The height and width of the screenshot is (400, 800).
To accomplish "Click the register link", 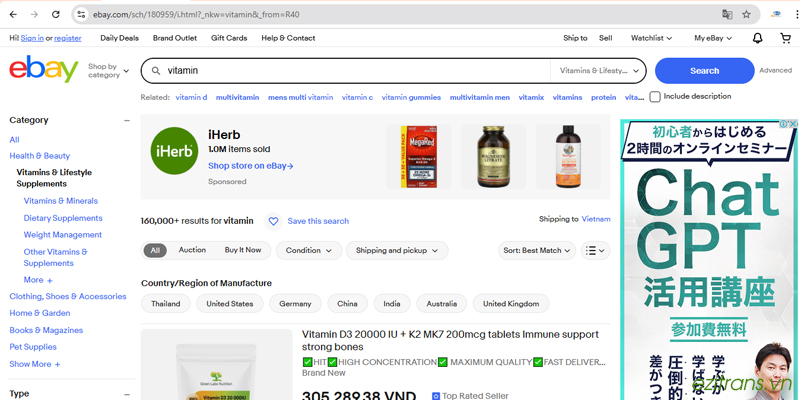I will pos(68,38).
